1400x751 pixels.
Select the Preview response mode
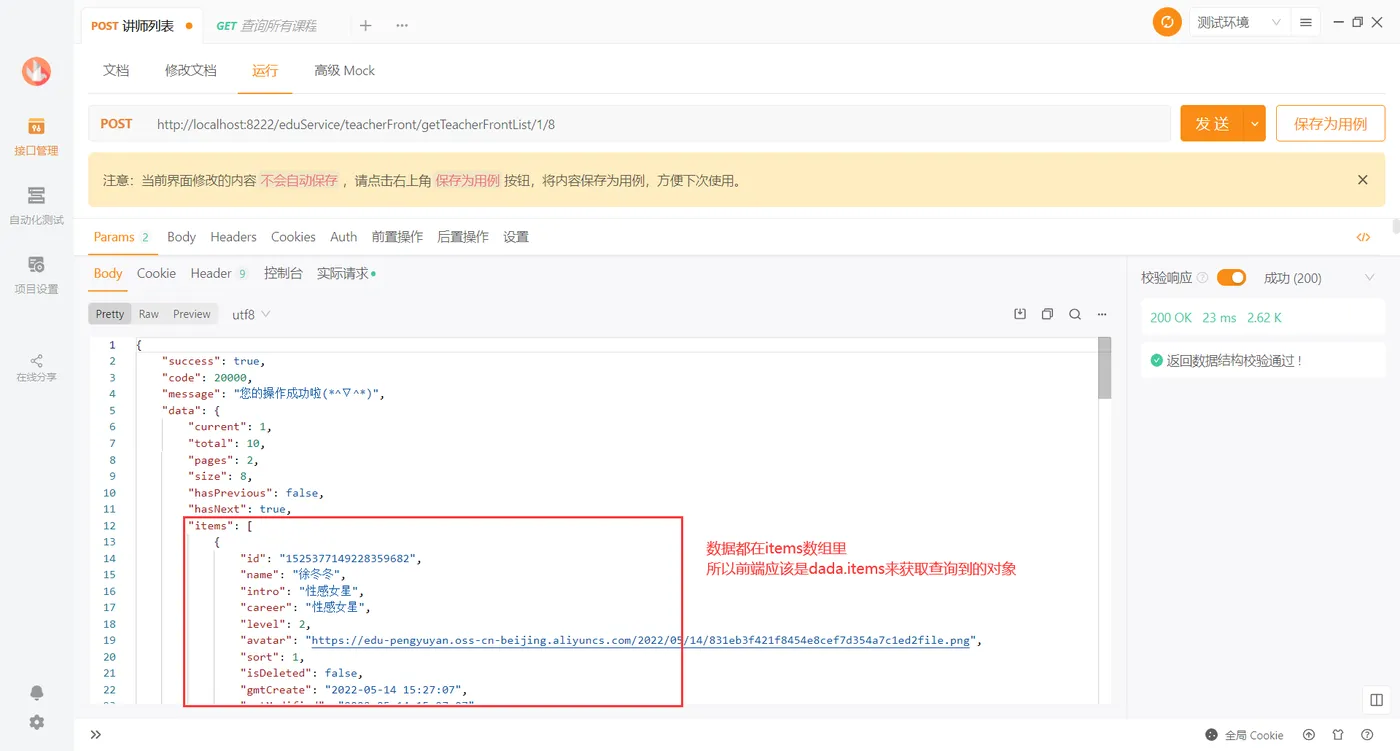191,313
